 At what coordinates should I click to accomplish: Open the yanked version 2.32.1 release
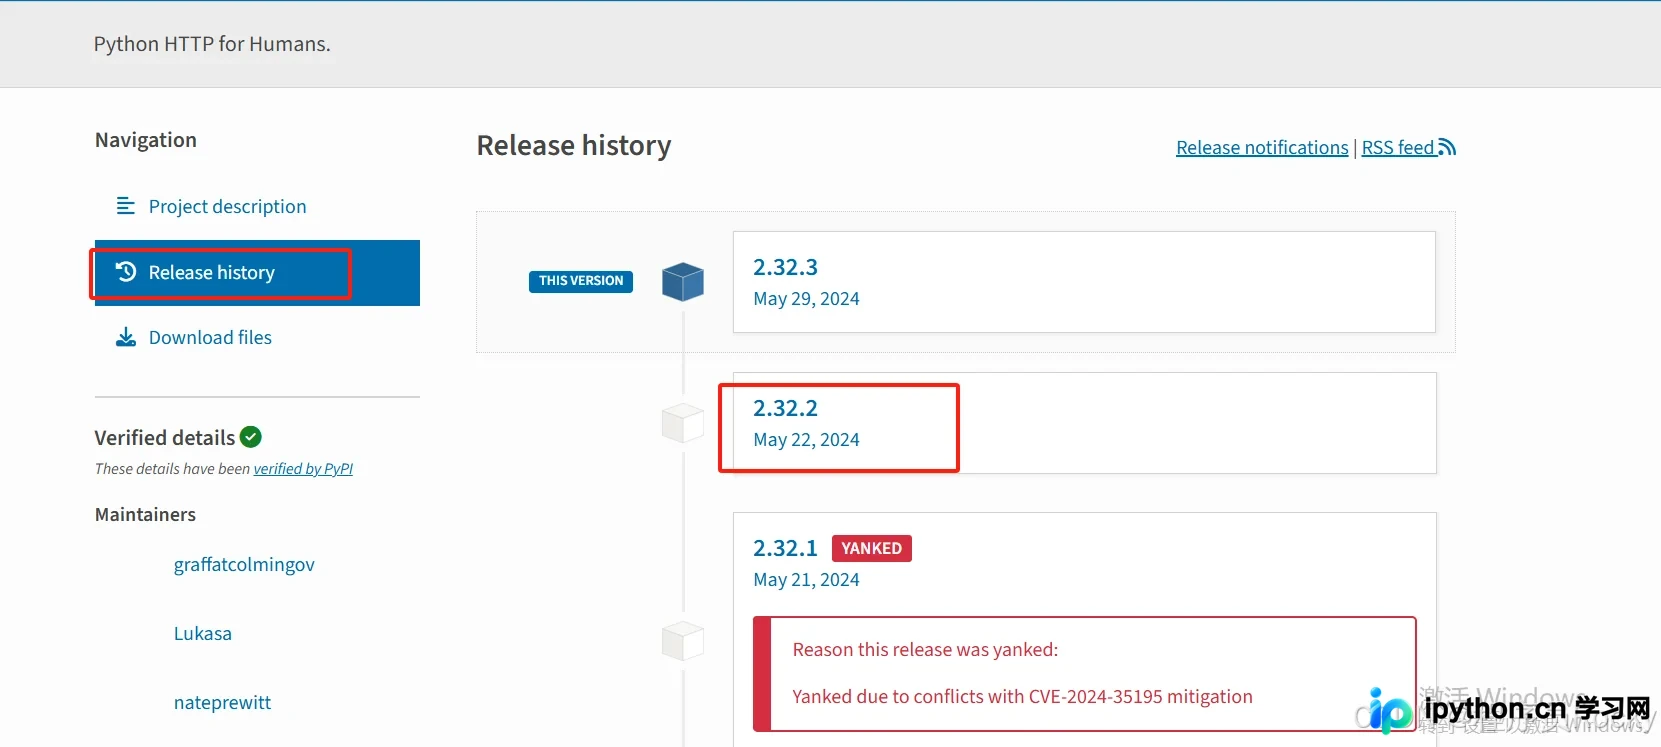point(785,549)
